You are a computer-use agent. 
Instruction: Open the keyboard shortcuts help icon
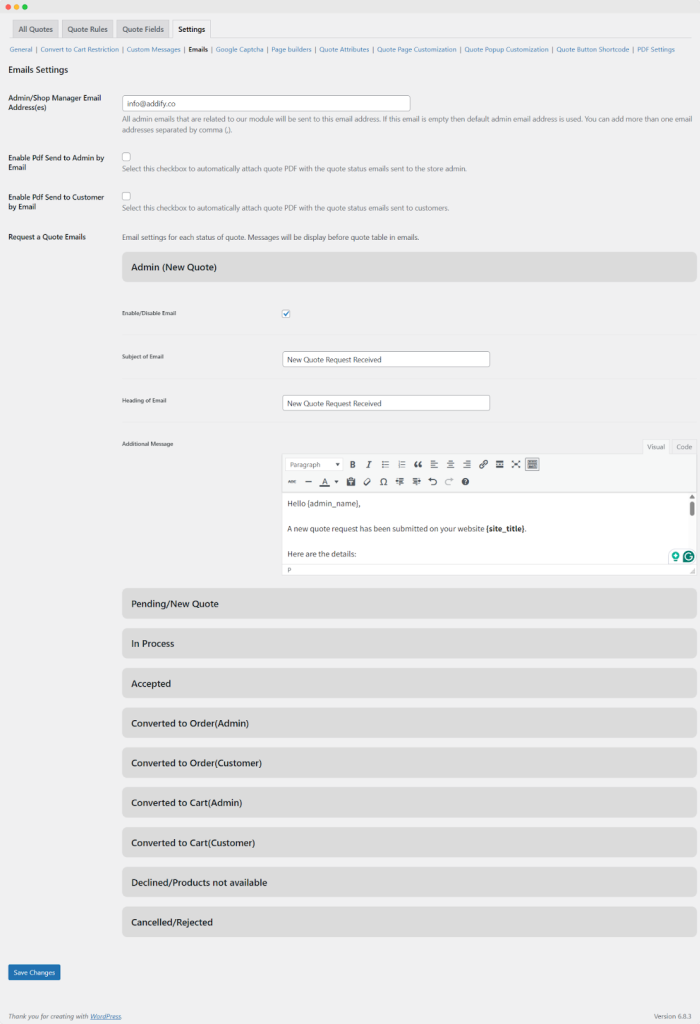[465, 481]
